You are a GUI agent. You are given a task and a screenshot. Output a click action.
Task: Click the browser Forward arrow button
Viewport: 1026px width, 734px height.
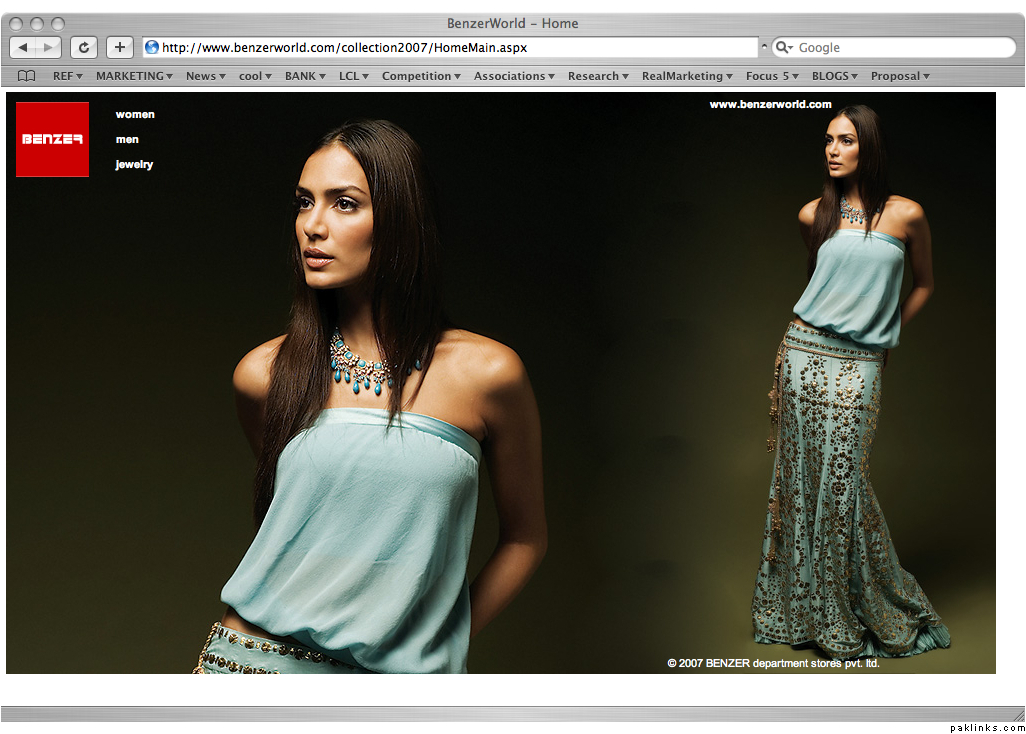pyautogui.click(x=48, y=47)
